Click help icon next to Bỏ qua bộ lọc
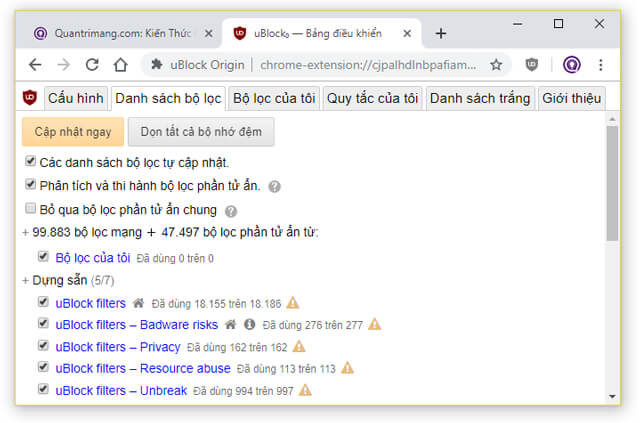Viewport: 640px width, 423px height. coord(231,211)
